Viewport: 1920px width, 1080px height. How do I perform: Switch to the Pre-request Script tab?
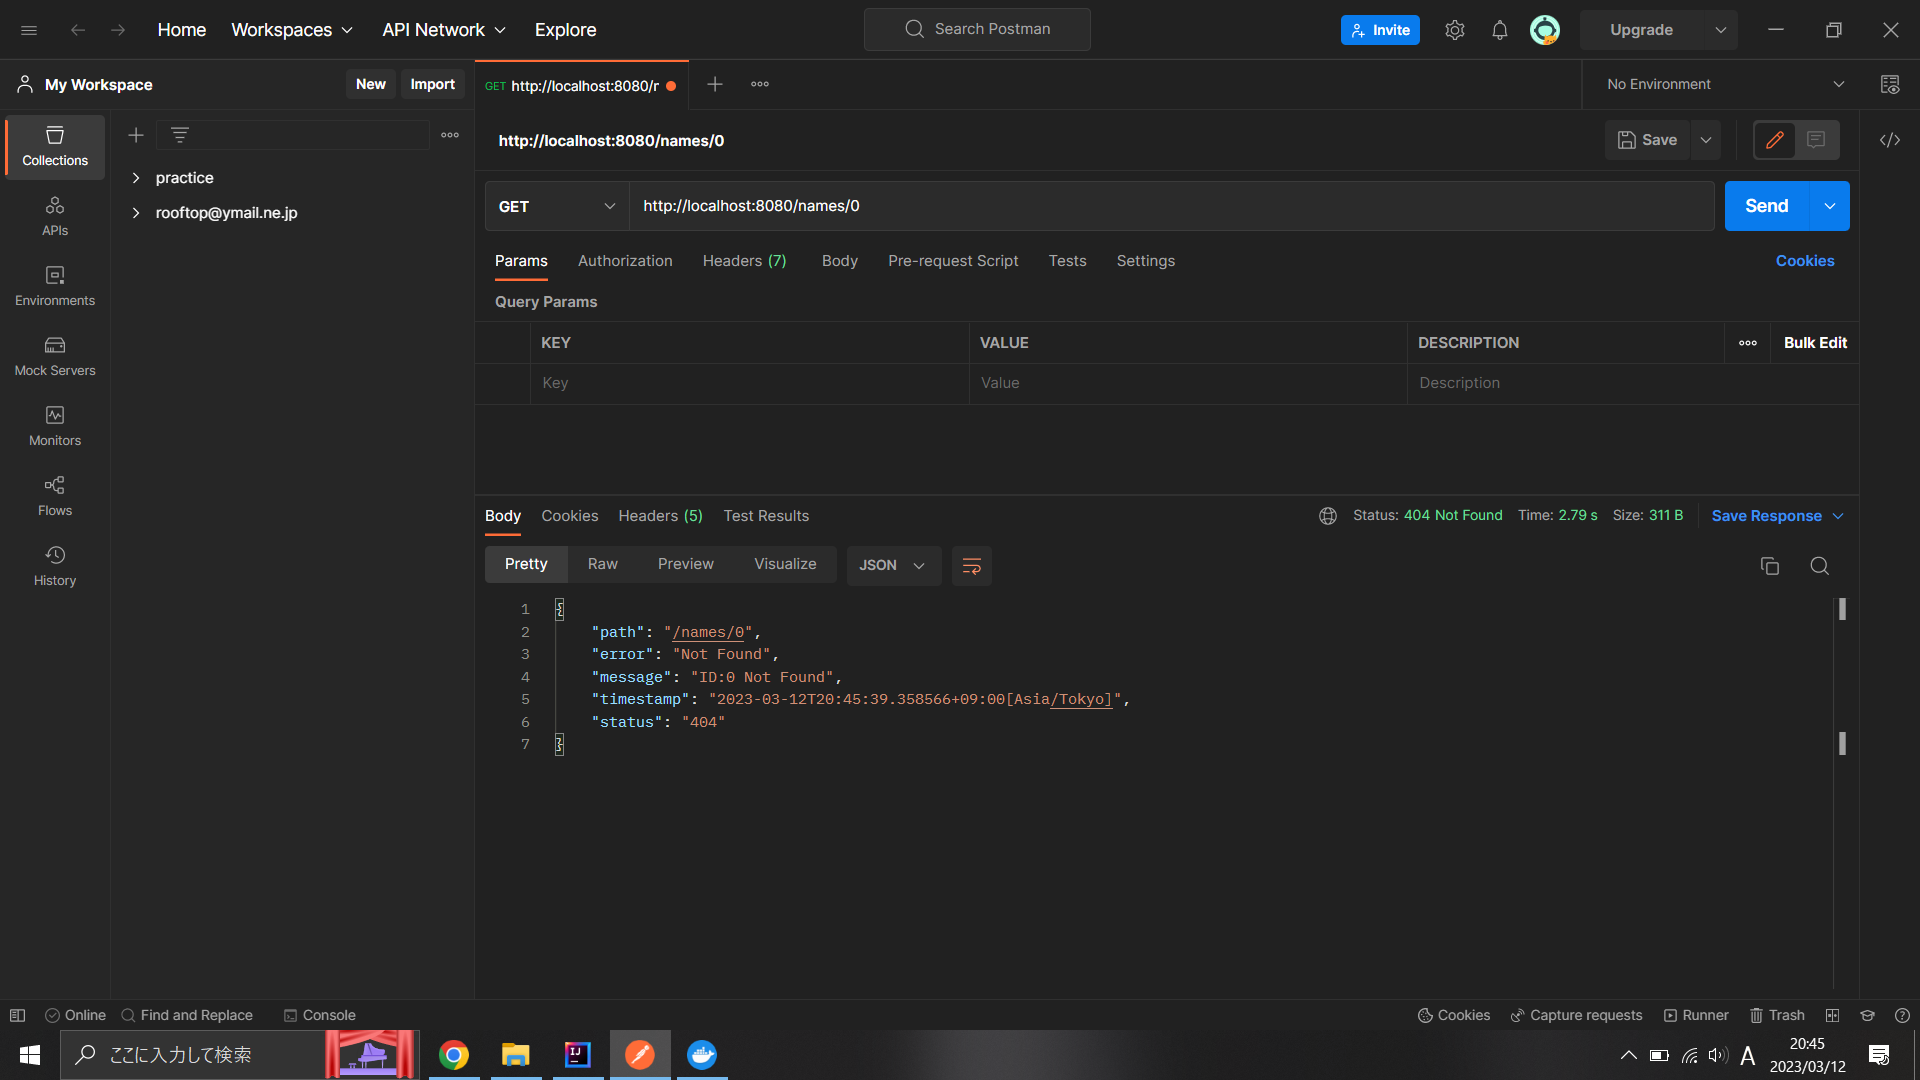click(953, 261)
